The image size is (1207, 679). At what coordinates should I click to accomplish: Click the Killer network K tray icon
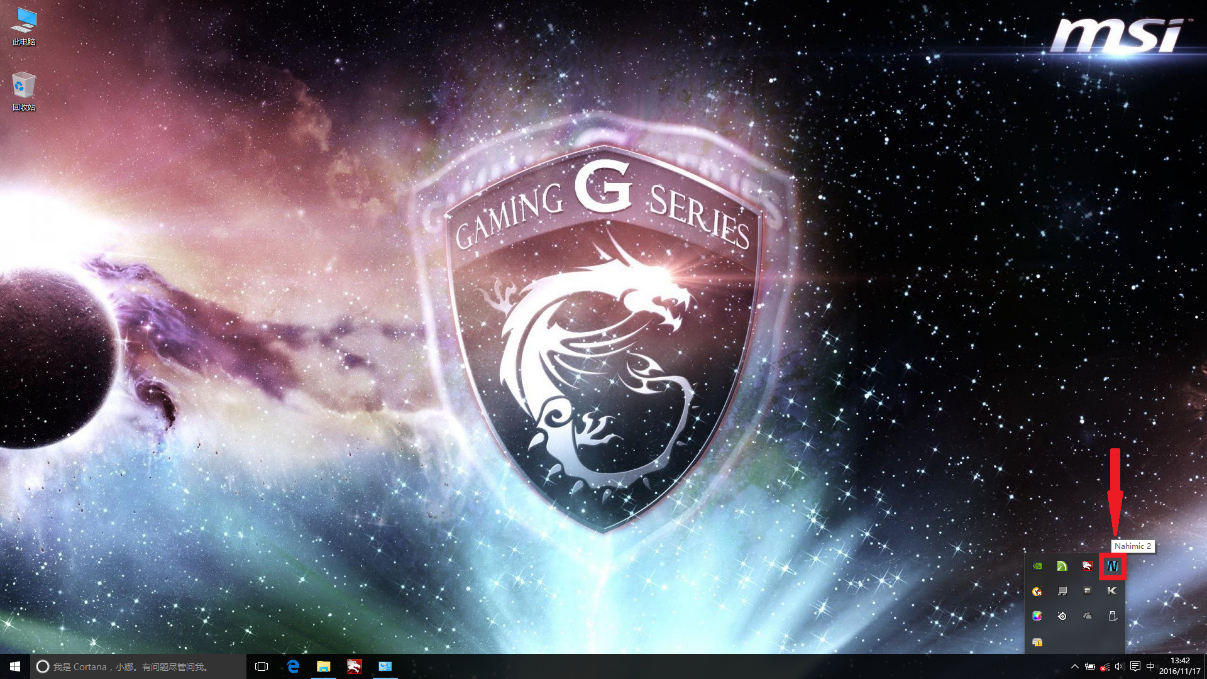1112,591
